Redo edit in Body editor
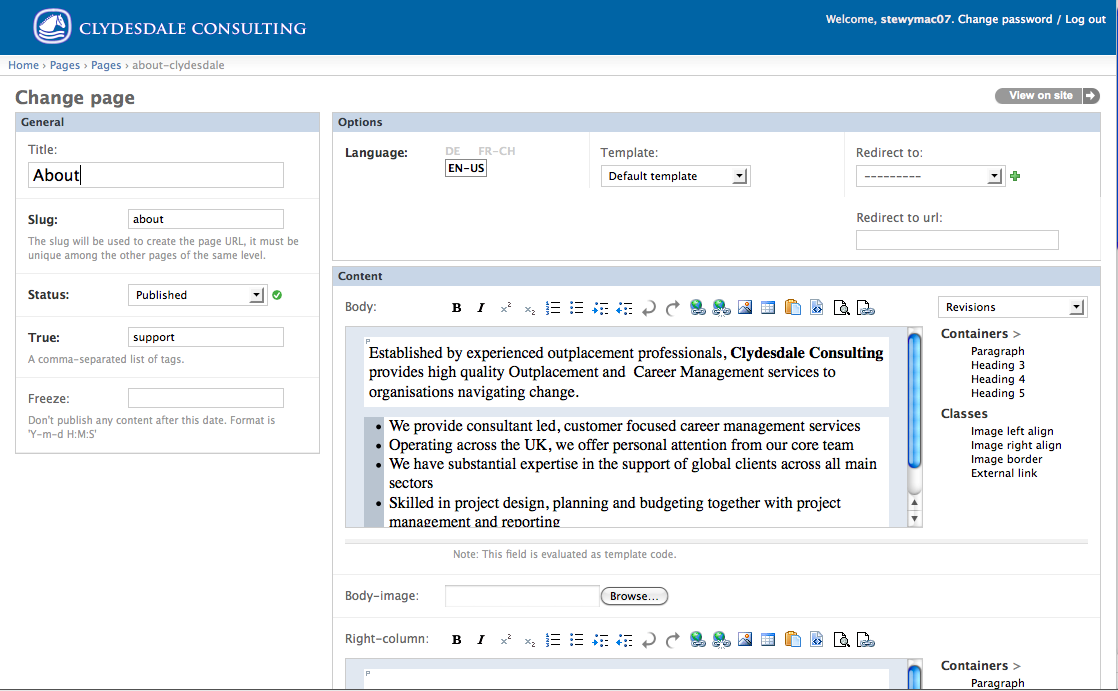Image resolution: width=1118 pixels, height=691 pixels. pos(672,308)
